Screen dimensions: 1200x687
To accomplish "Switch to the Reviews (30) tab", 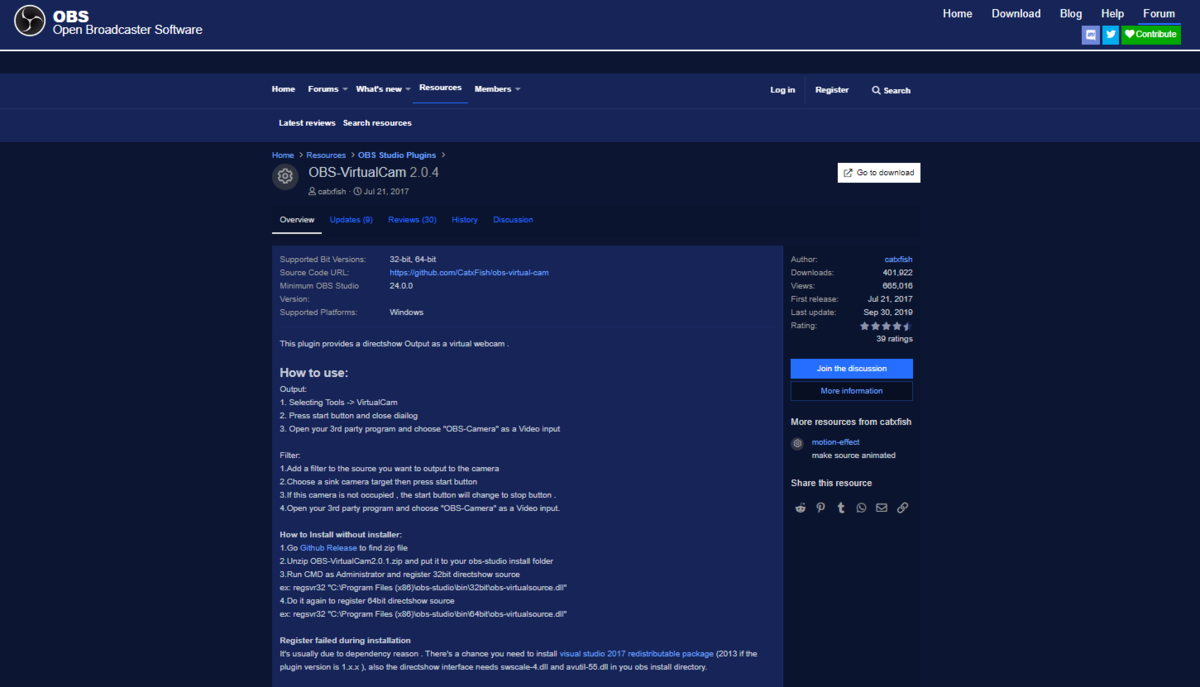I will [x=412, y=219].
